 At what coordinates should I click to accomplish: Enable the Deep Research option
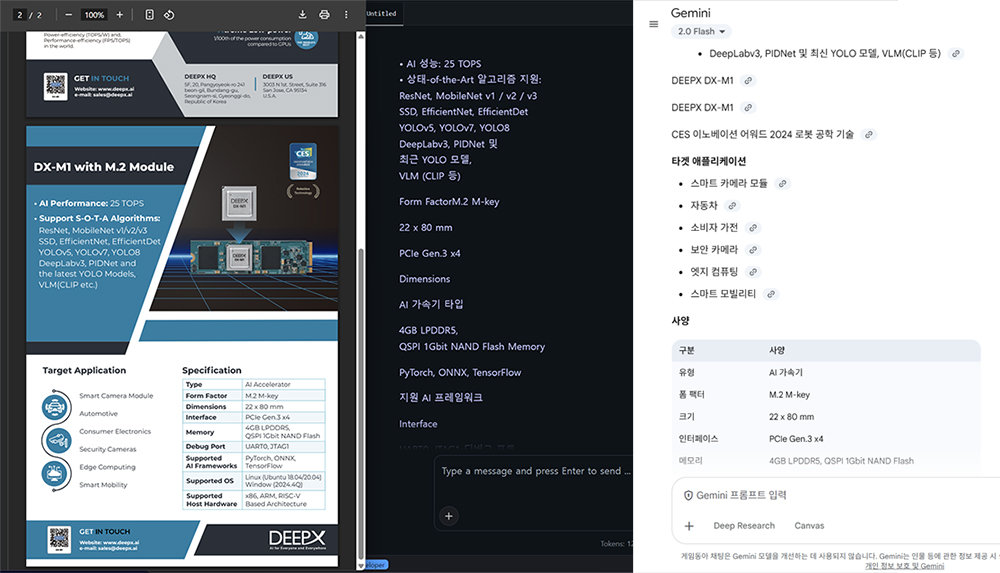click(x=744, y=526)
